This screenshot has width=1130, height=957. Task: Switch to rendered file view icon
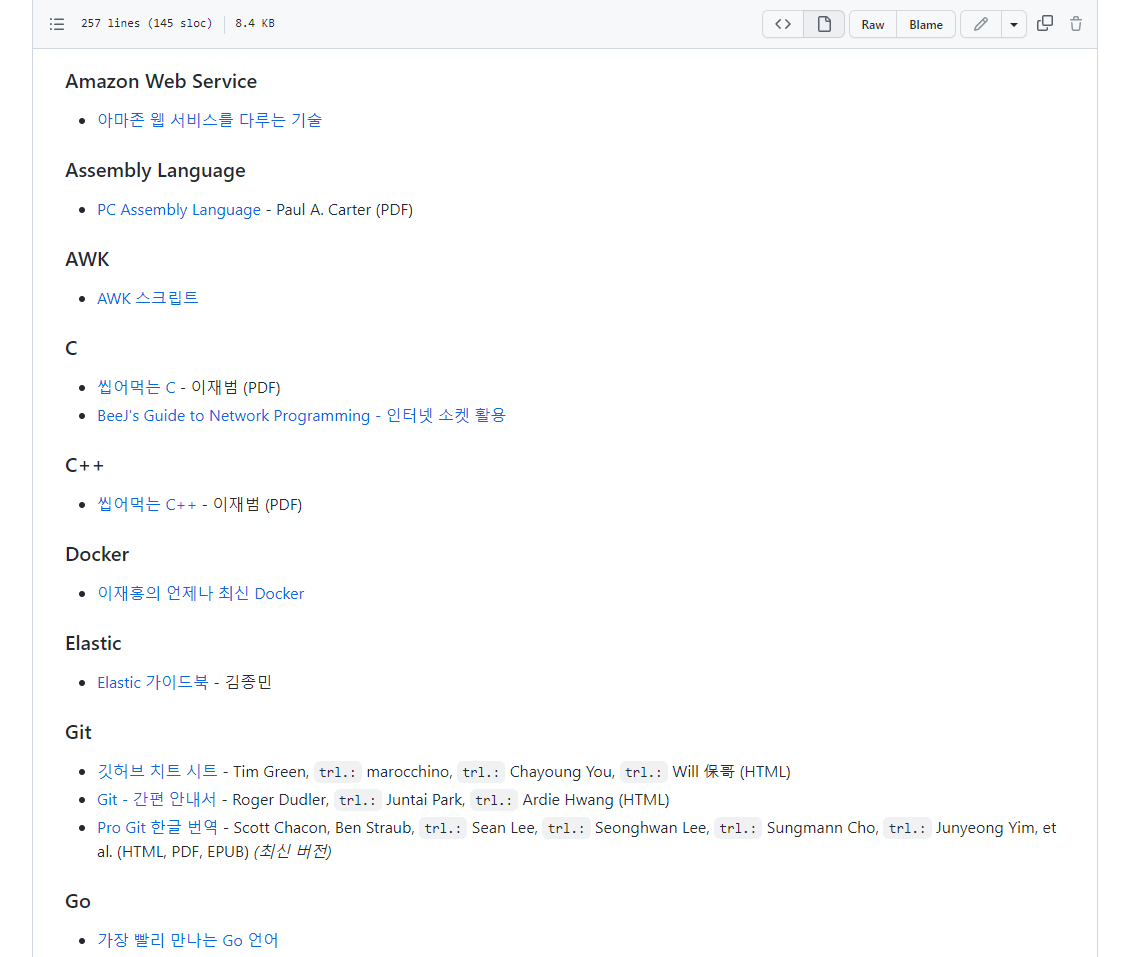click(x=824, y=24)
